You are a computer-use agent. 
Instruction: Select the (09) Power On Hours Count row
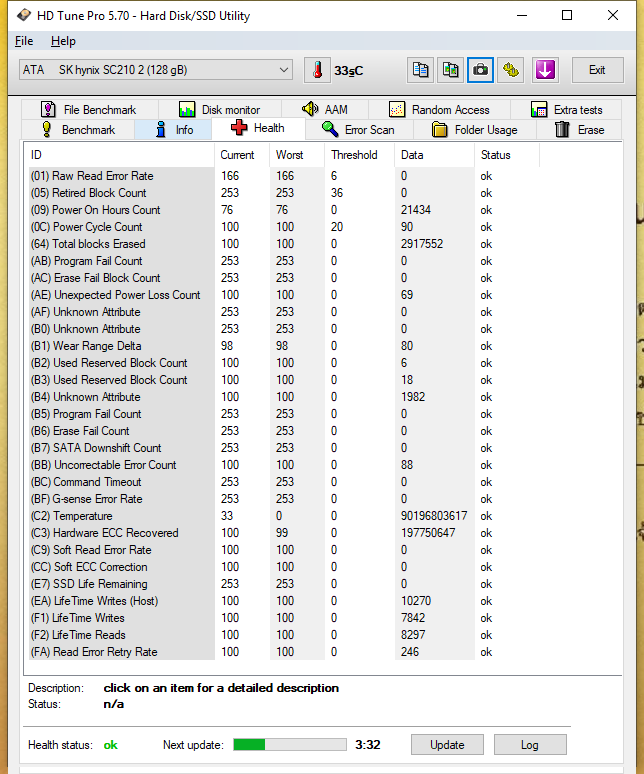coord(284,210)
